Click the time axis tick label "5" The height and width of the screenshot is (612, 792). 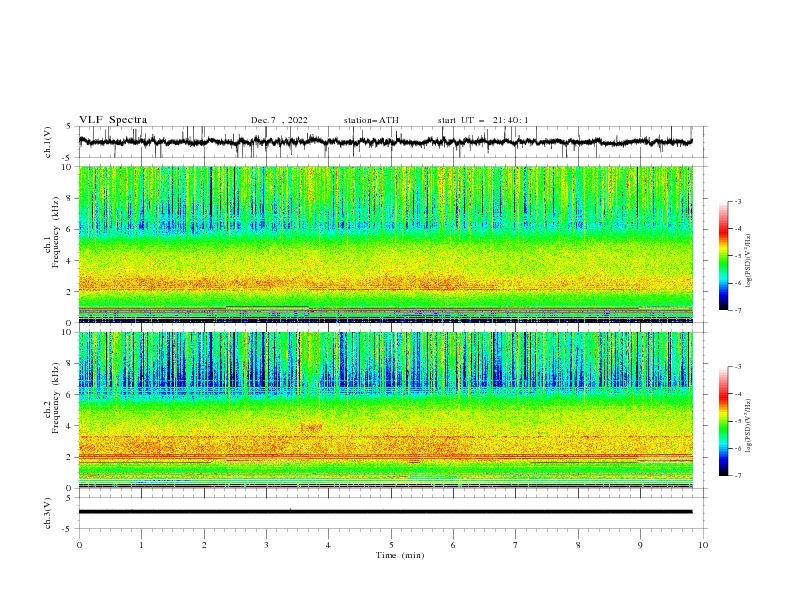pos(391,545)
